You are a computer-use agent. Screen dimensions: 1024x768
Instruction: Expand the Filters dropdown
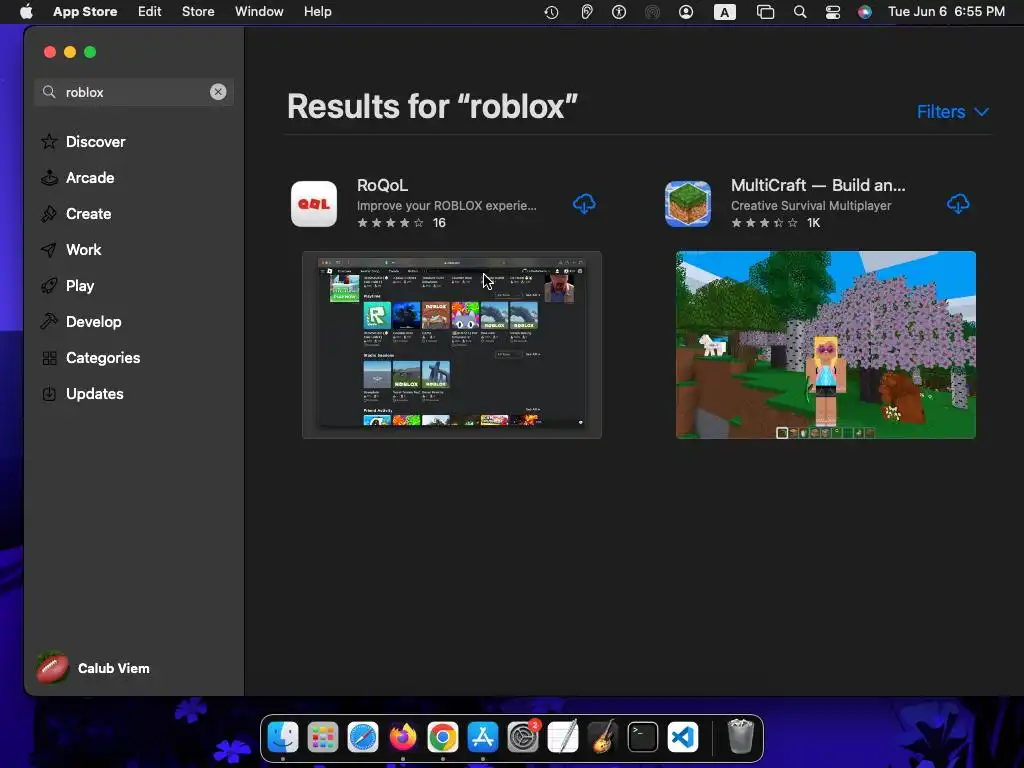pyautogui.click(x=953, y=112)
